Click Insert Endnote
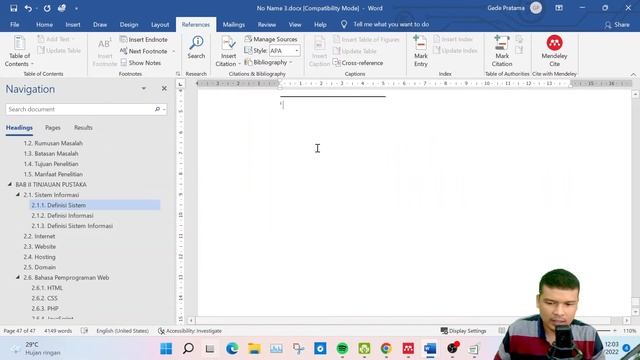The image size is (640, 360). (144, 40)
